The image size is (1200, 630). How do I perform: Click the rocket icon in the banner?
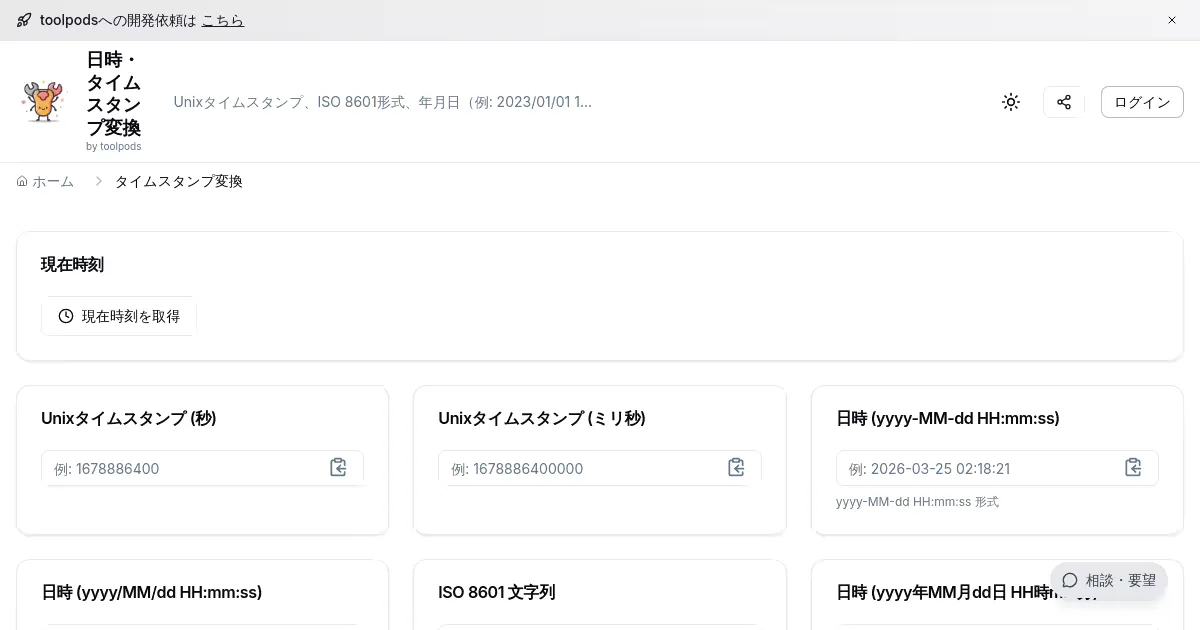pyautogui.click(x=24, y=20)
